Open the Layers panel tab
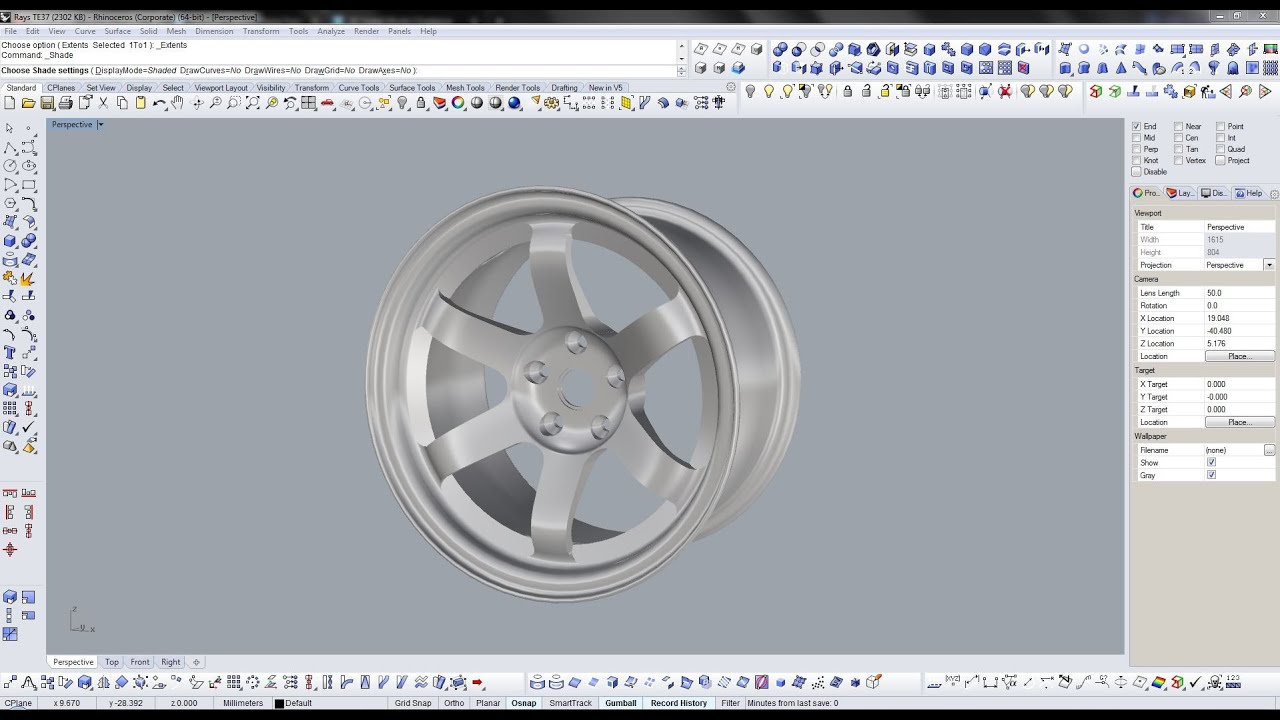The width and height of the screenshot is (1280, 720). point(1180,193)
